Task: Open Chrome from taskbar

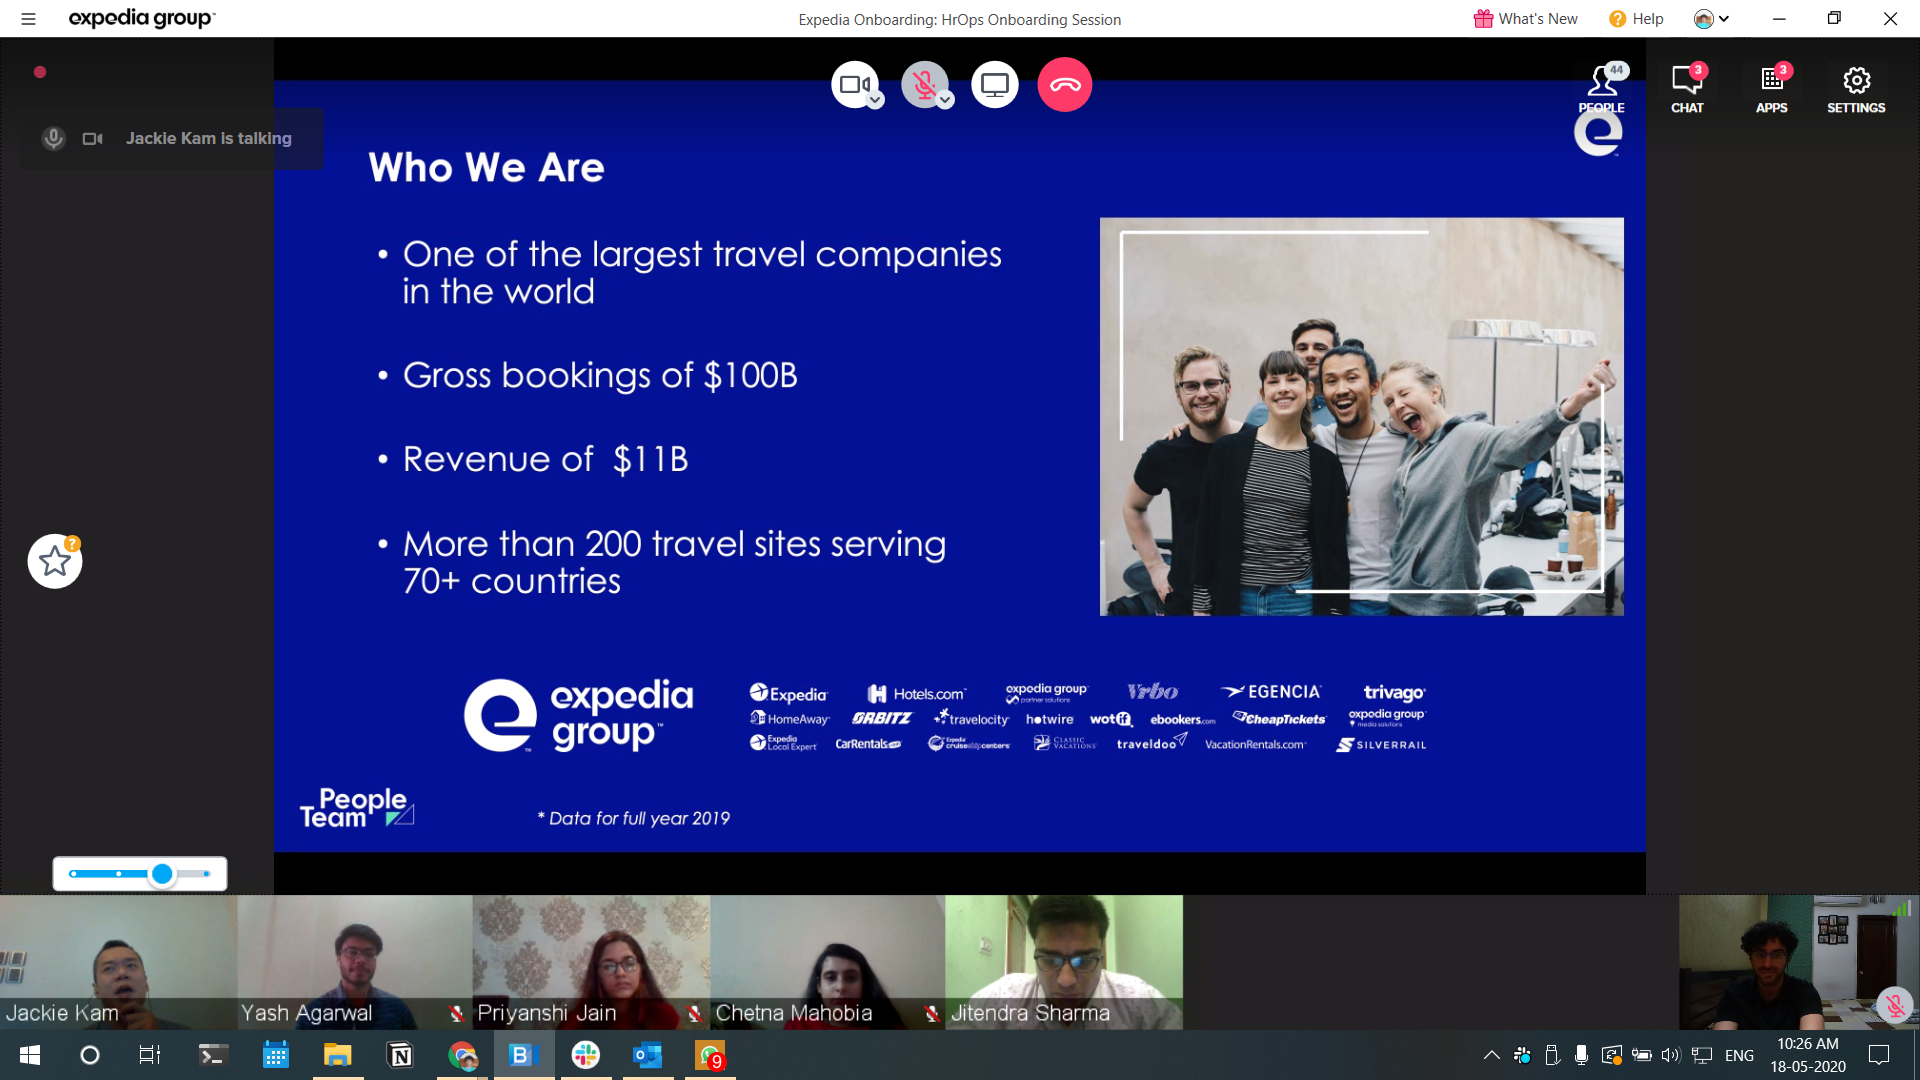Action: point(462,1055)
